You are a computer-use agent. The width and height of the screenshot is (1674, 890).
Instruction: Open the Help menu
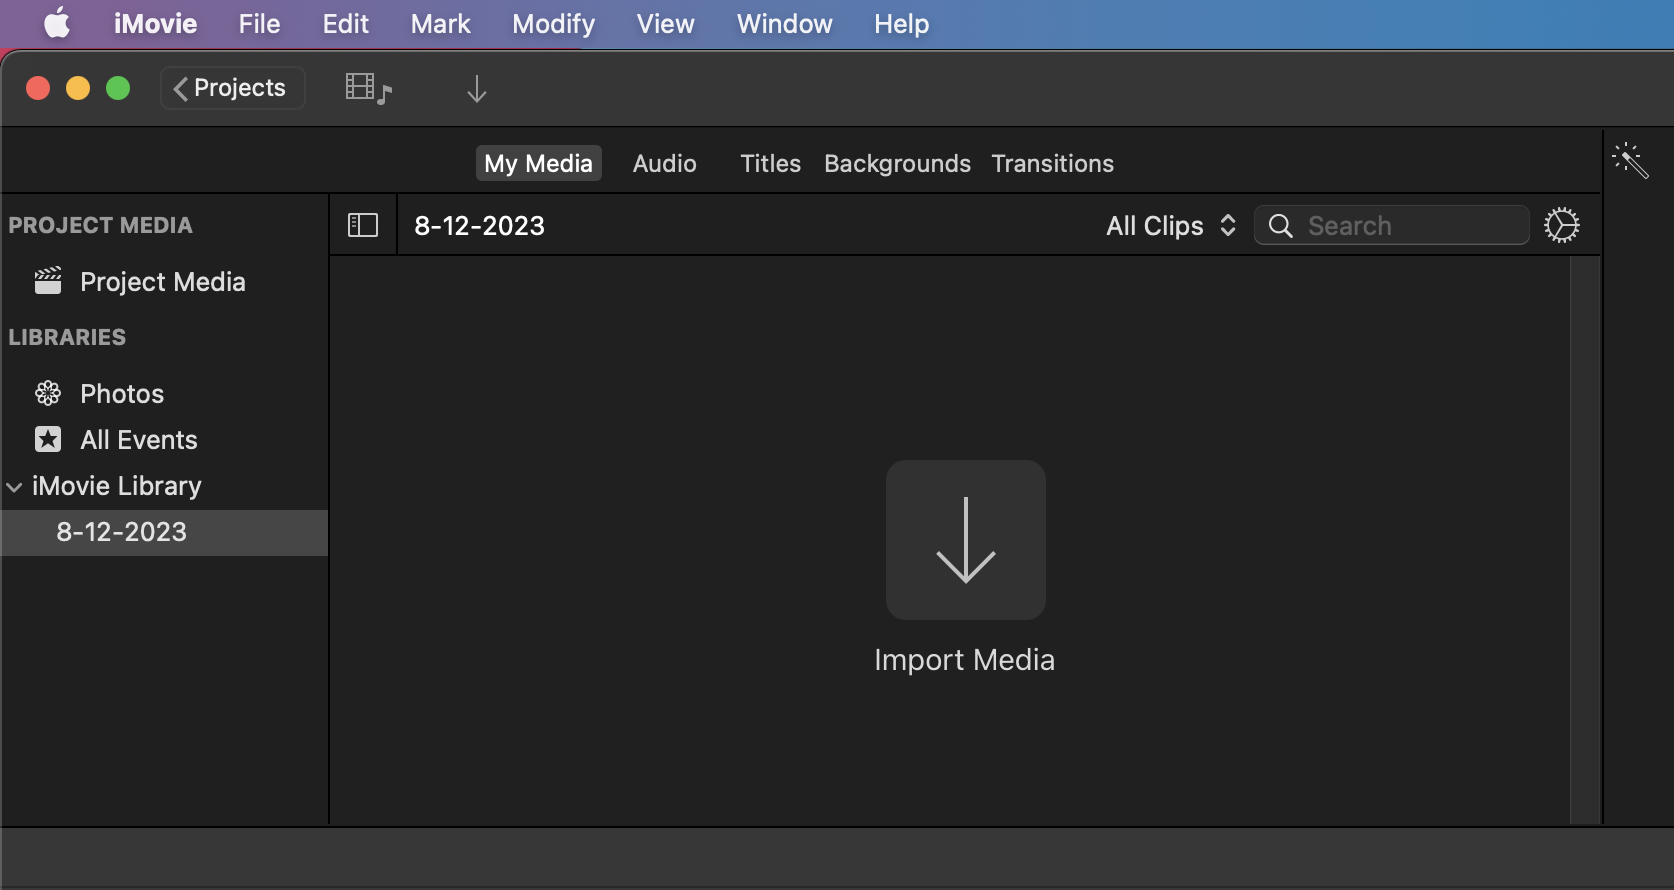click(x=901, y=23)
